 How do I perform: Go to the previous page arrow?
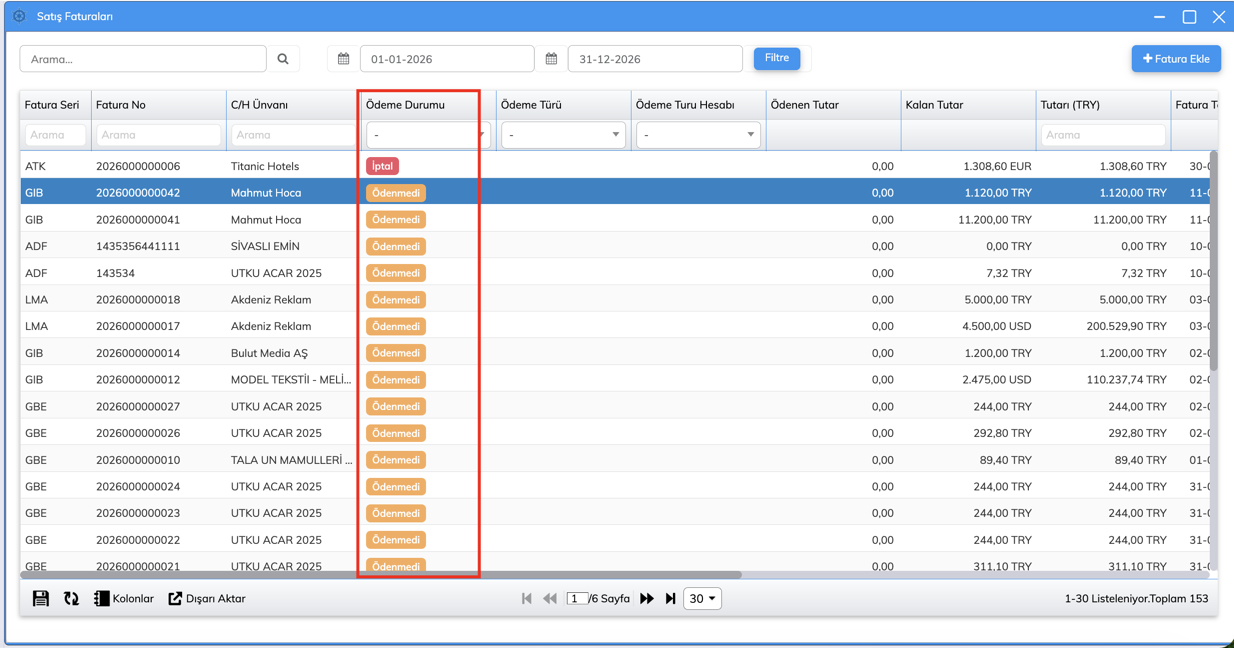pos(550,599)
